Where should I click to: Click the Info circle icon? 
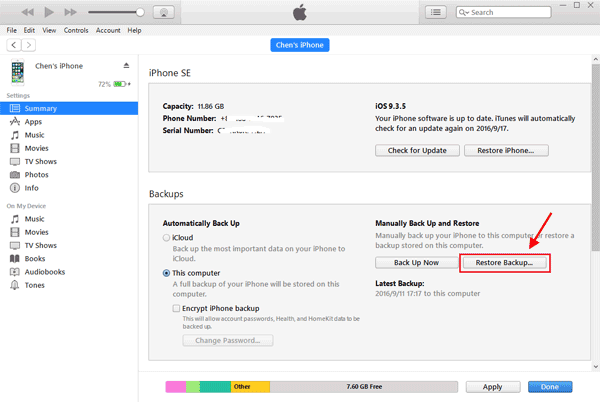pos(15,188)
